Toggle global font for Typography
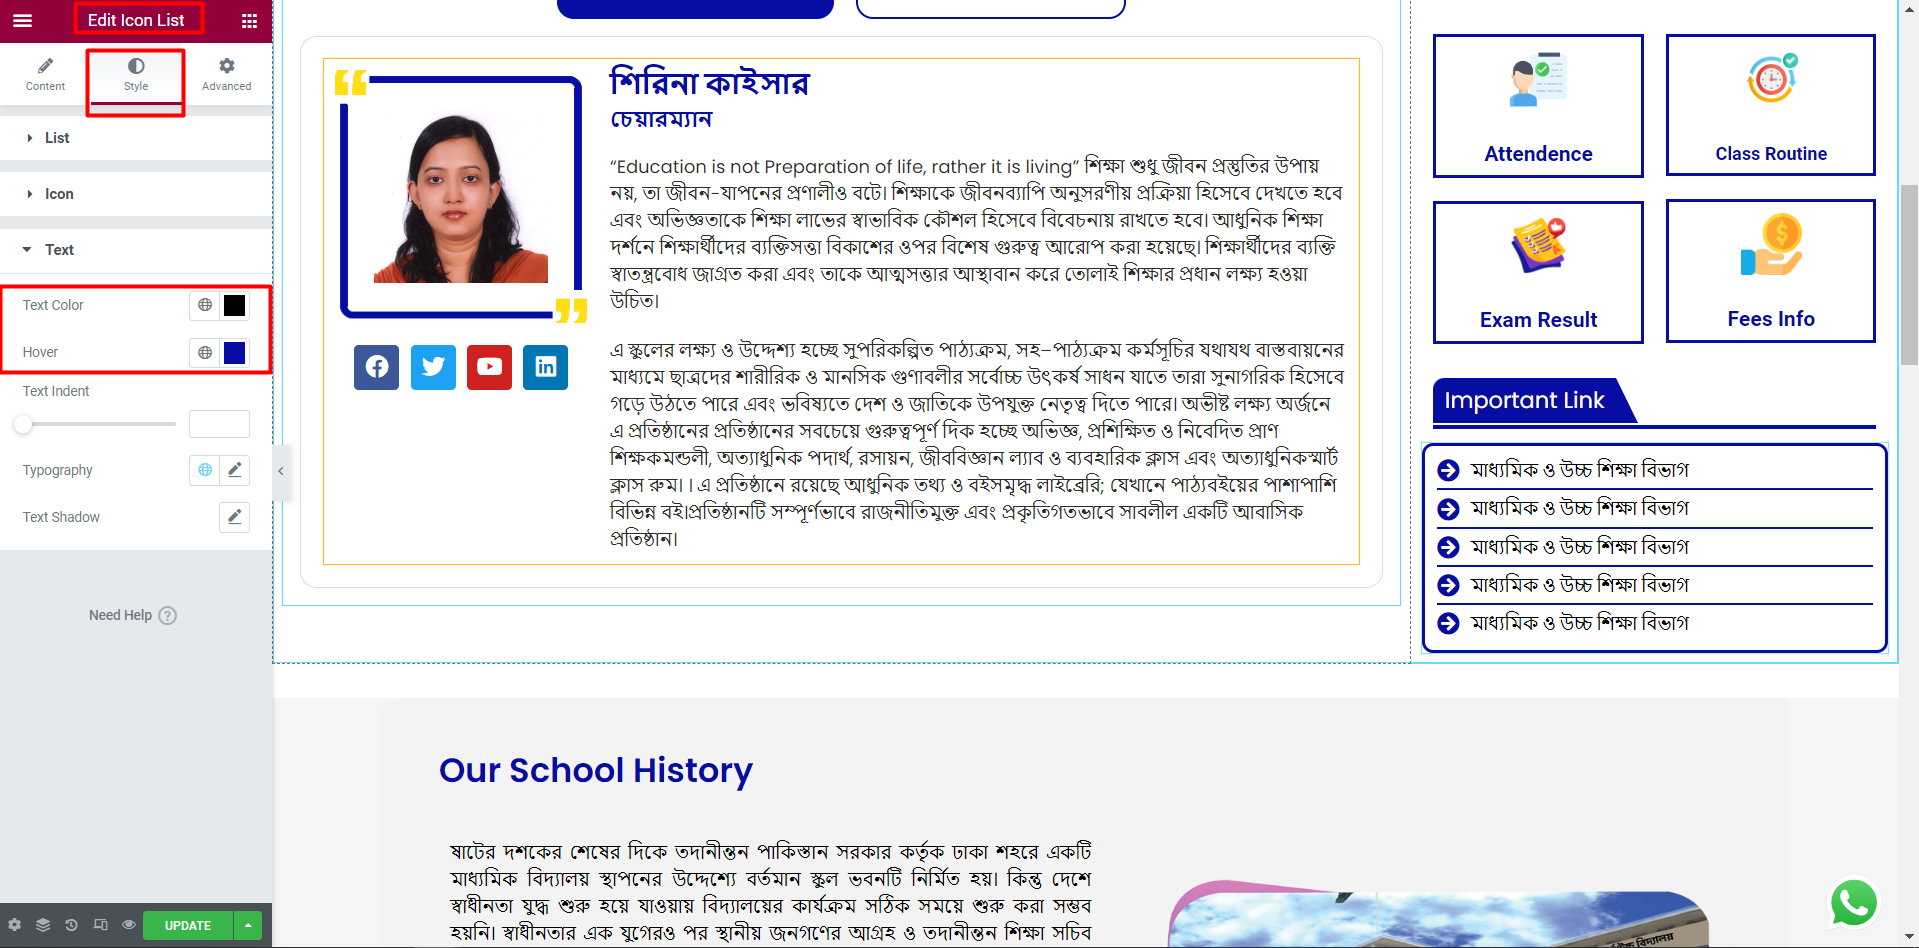This screenshot has width=1919, height=948. point(205,470)
